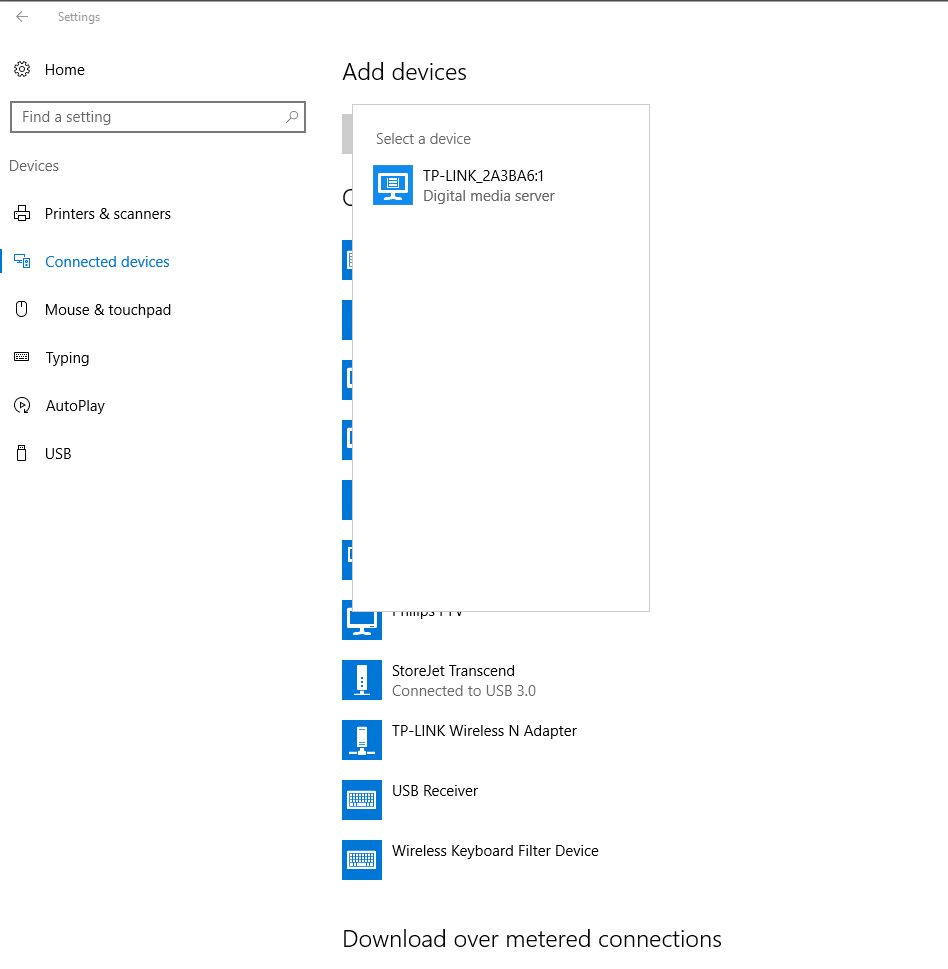Click the TP-LINK Wireless adapter icon
This screenshot has height=969, width=948.
click(x=362, y=740)
